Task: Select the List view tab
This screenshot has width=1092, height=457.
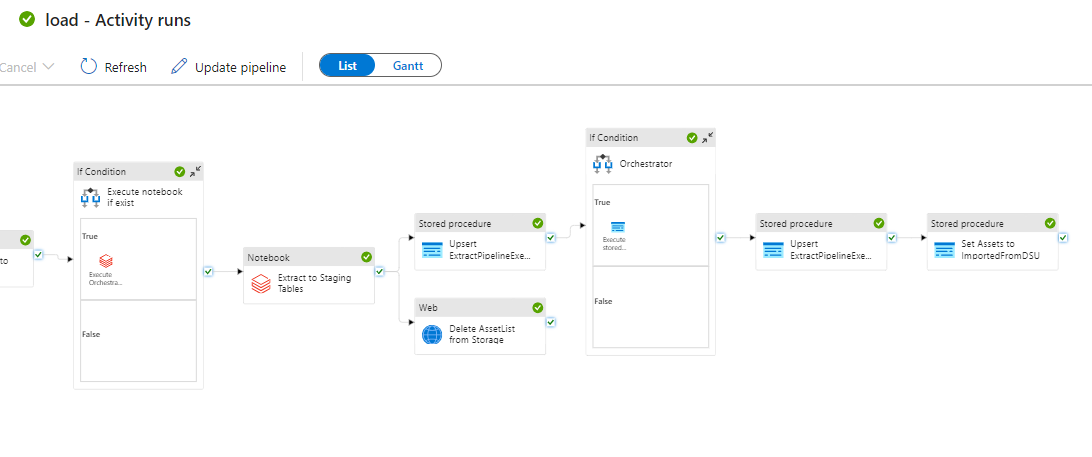Action: point(348,66)
